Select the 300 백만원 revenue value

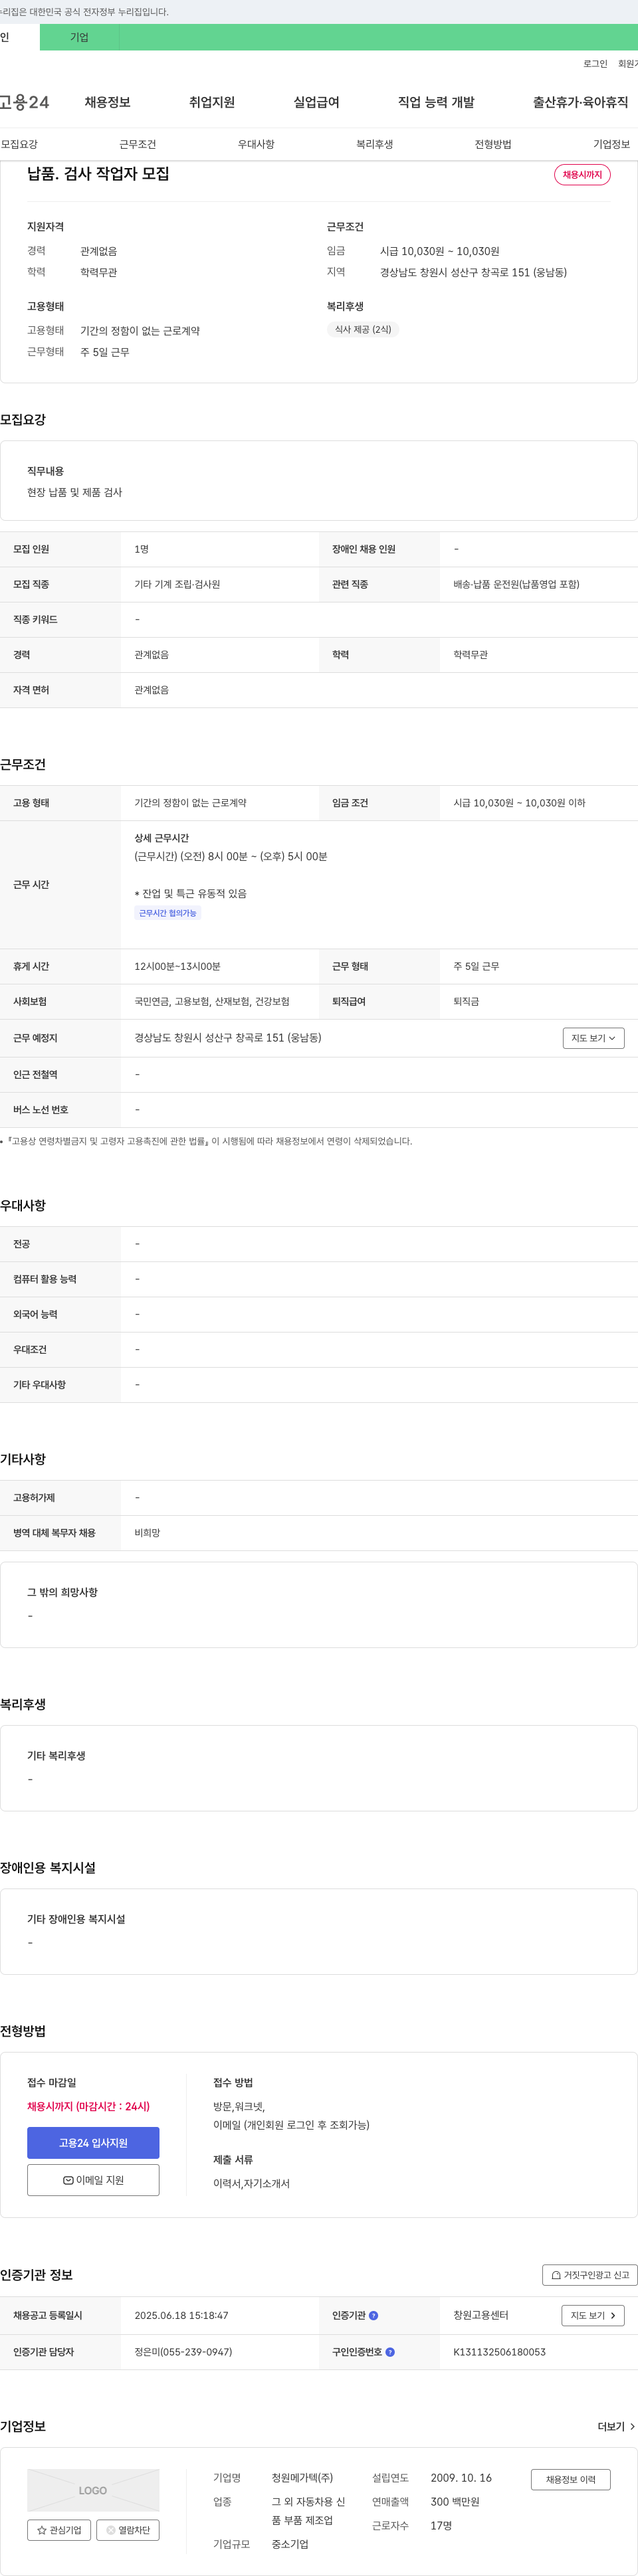point(455,2502)
